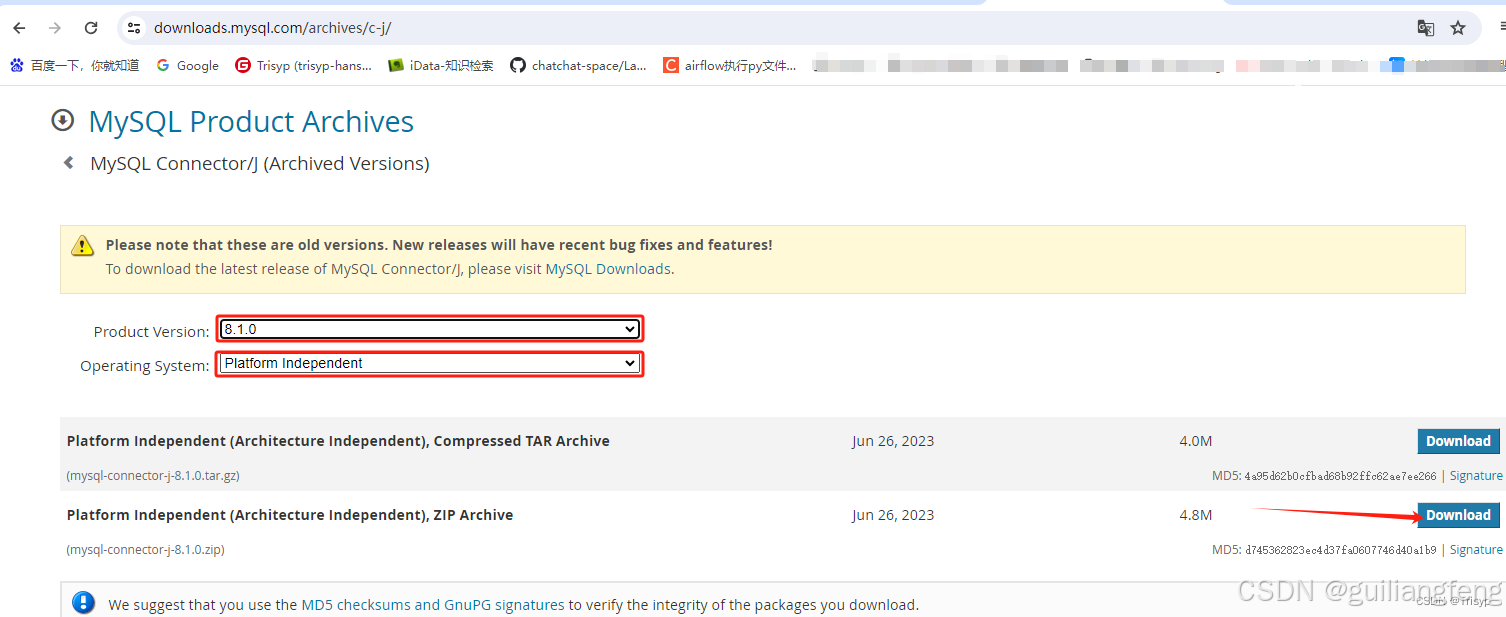Follow the MySQL Downloads link

(x=608, y=269)
